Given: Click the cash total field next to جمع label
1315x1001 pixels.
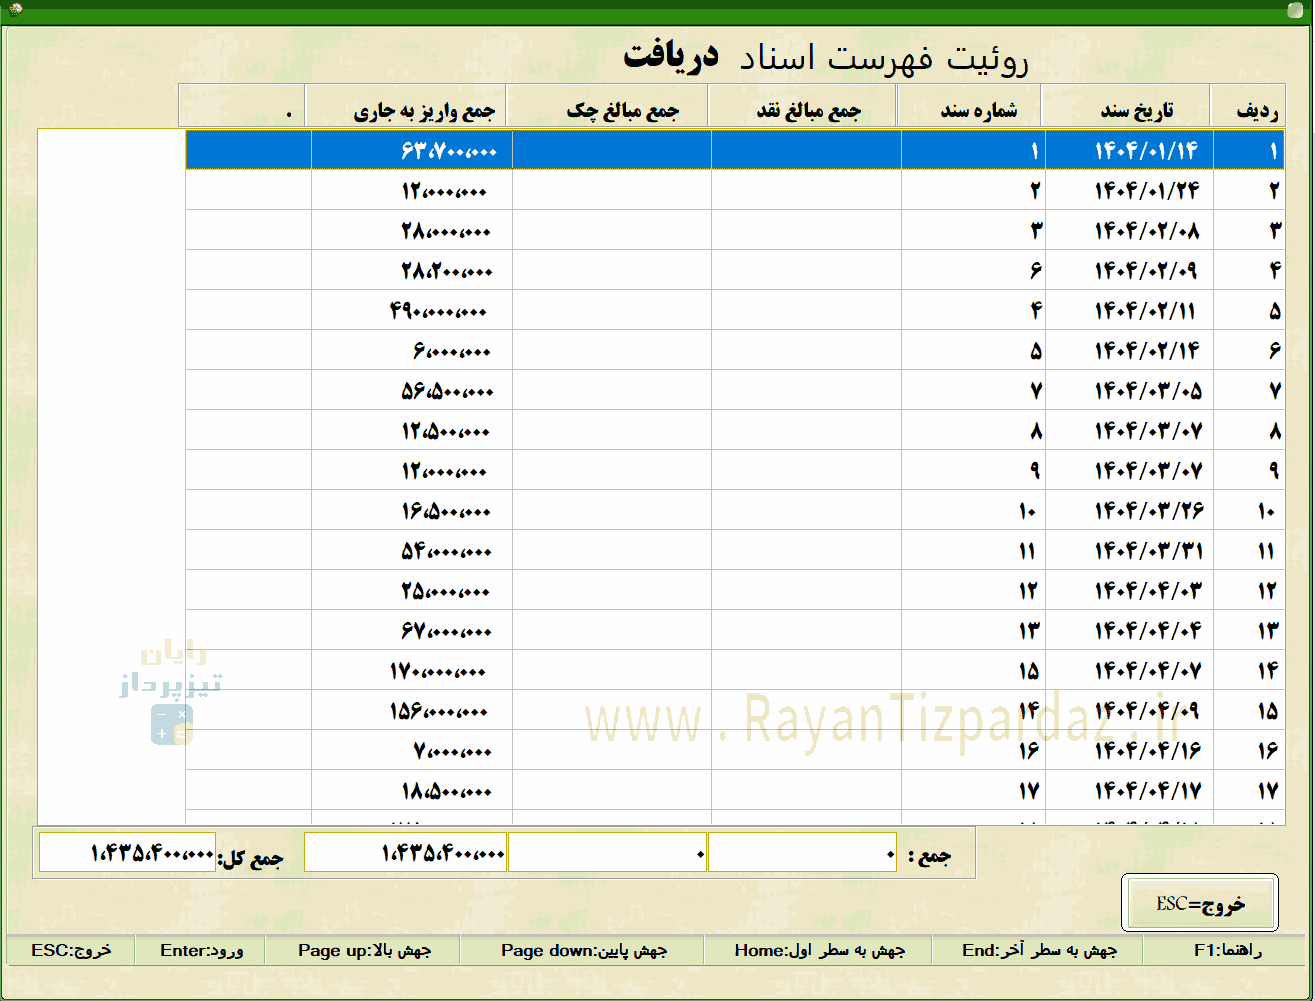Looking at the screenshot, I should pos(802,853).
